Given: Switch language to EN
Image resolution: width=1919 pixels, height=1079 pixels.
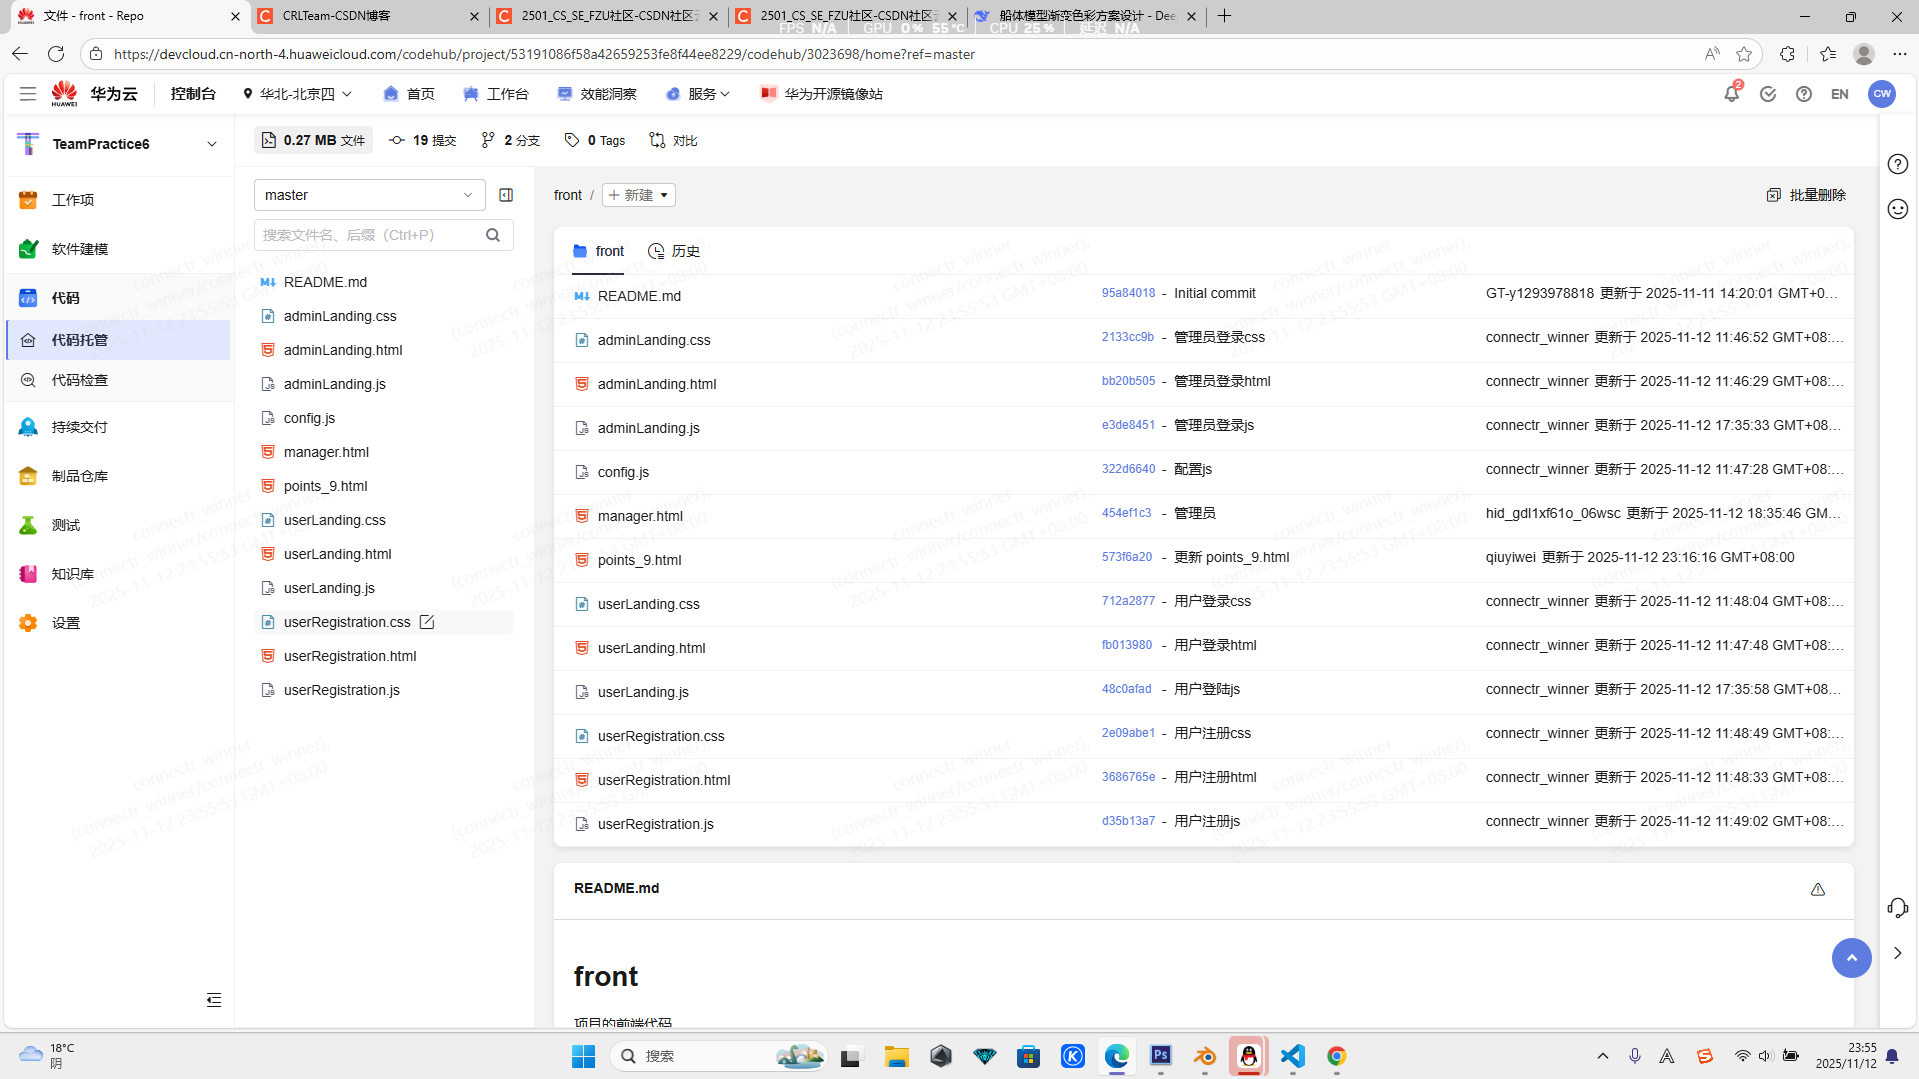Looking at the screenshot, I should point(1839,94).
